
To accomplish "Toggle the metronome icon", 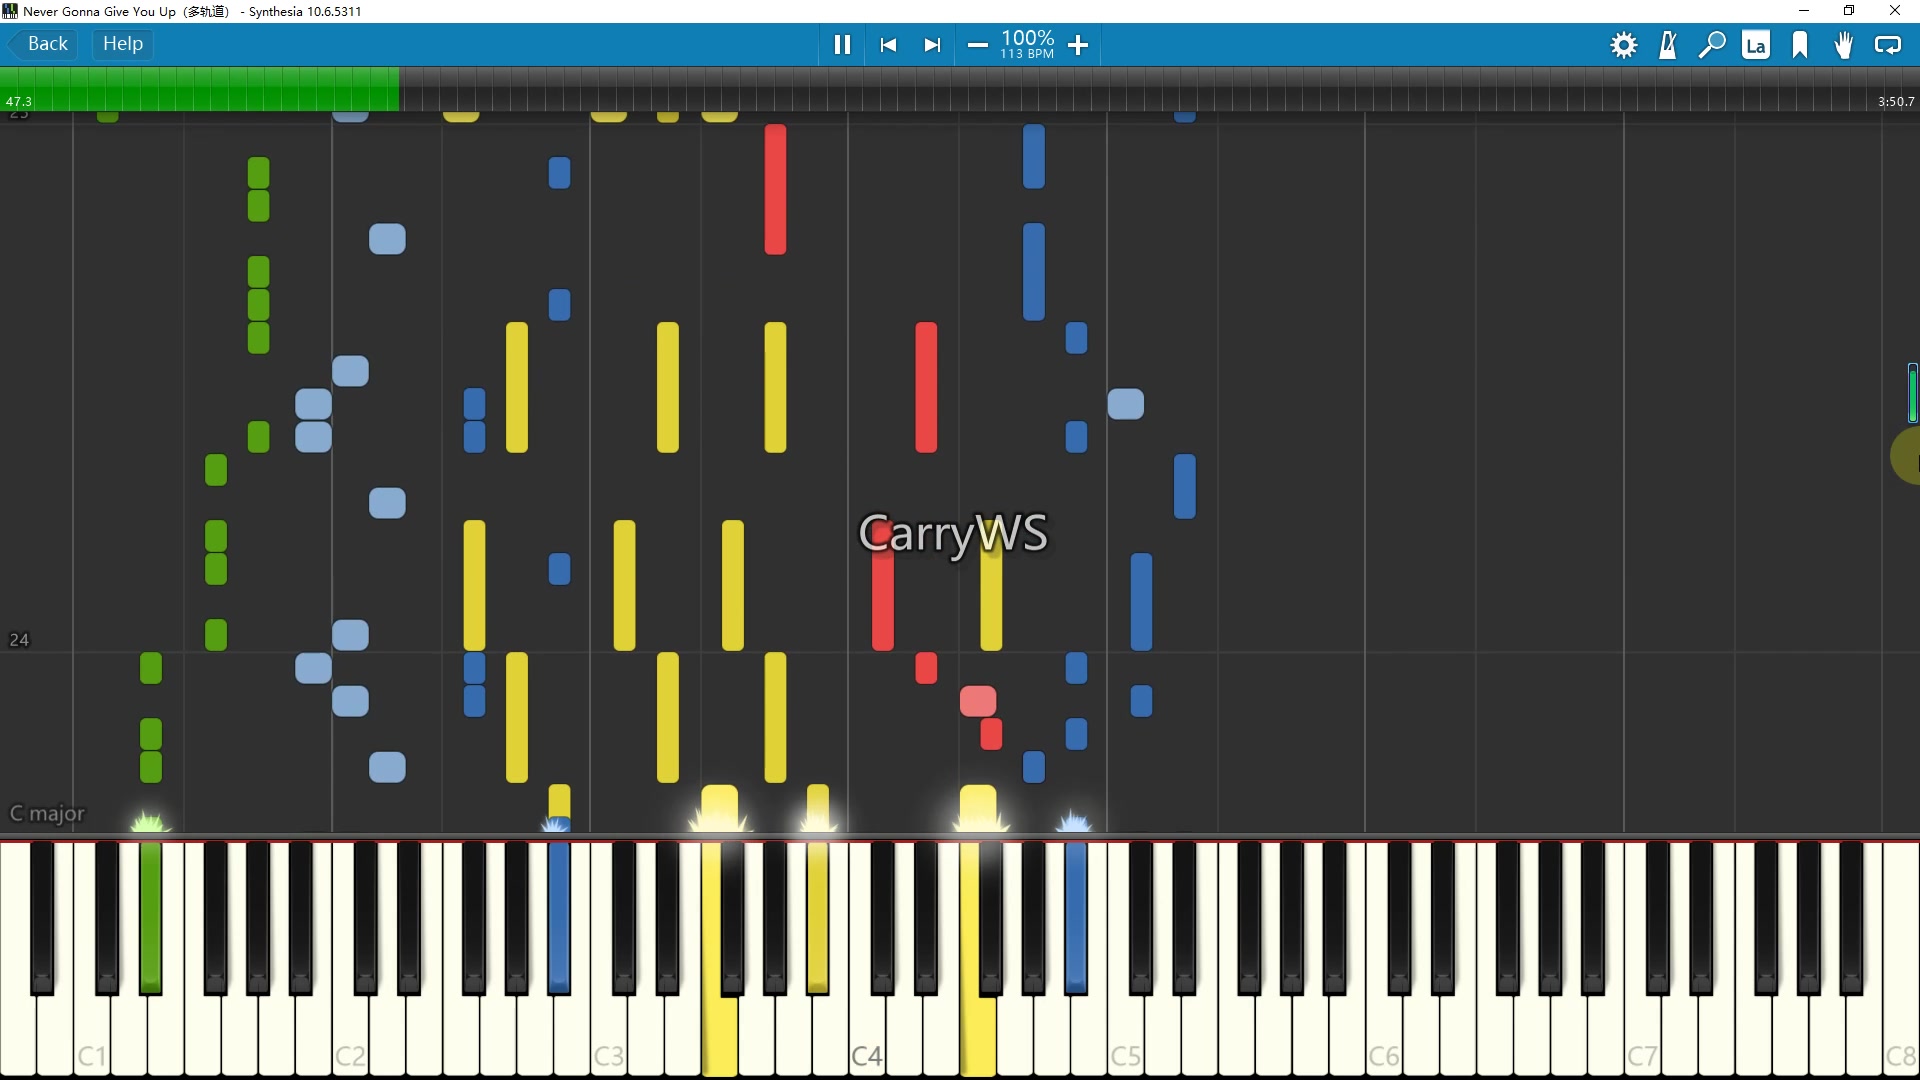I will (1668, 45).
